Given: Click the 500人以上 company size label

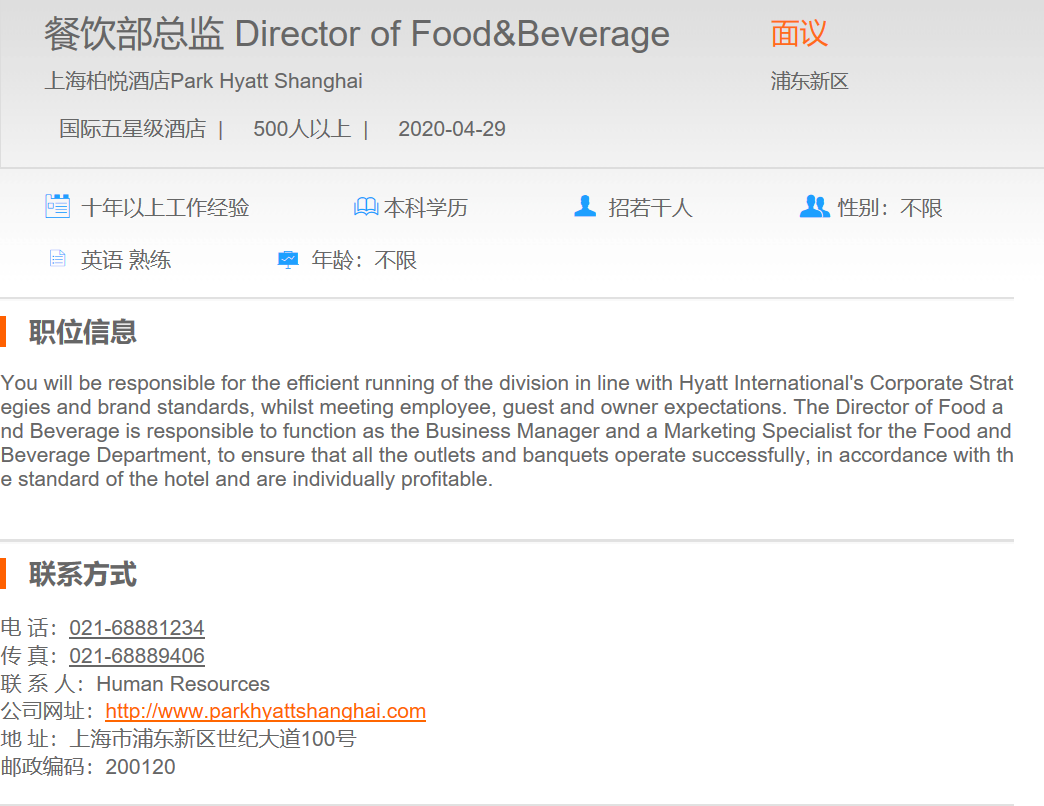Looking at the screenshot, I should (x=301, y=129).
